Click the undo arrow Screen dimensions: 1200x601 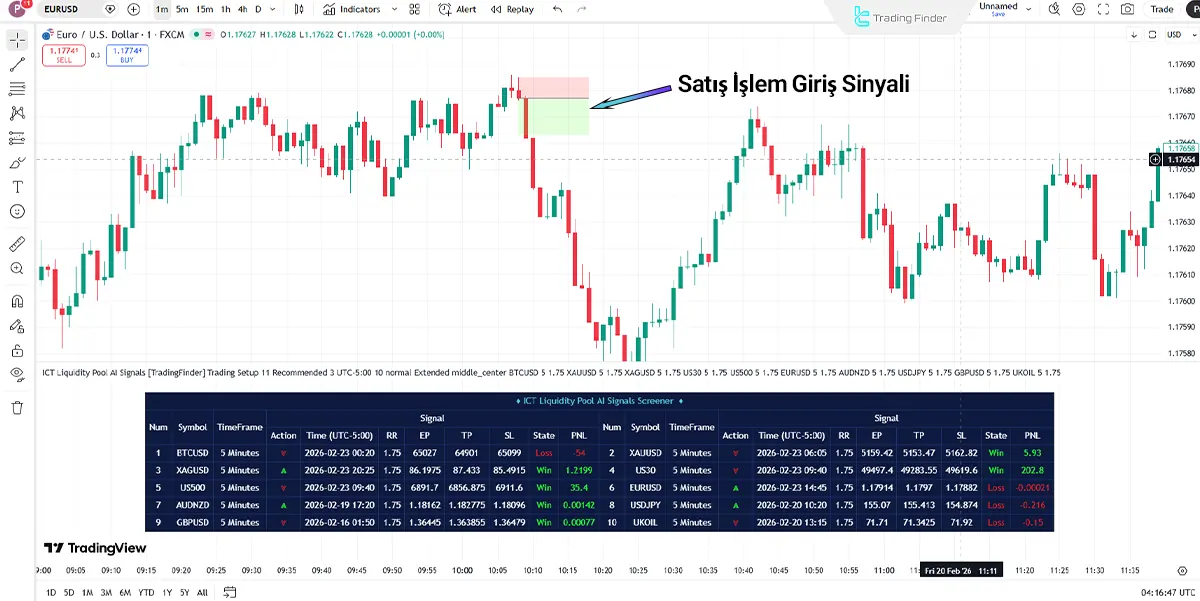558,9
